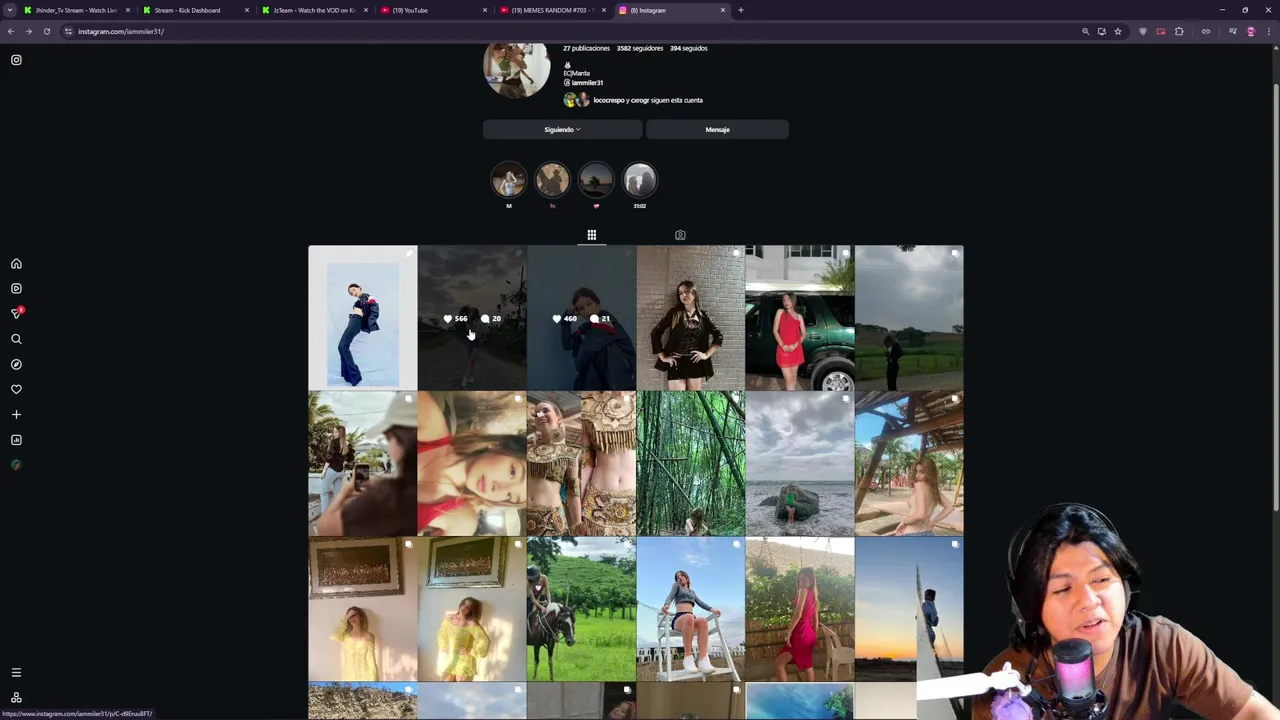
Task: Open the post of woman in blue flared jeans
Action: (362, 317)
